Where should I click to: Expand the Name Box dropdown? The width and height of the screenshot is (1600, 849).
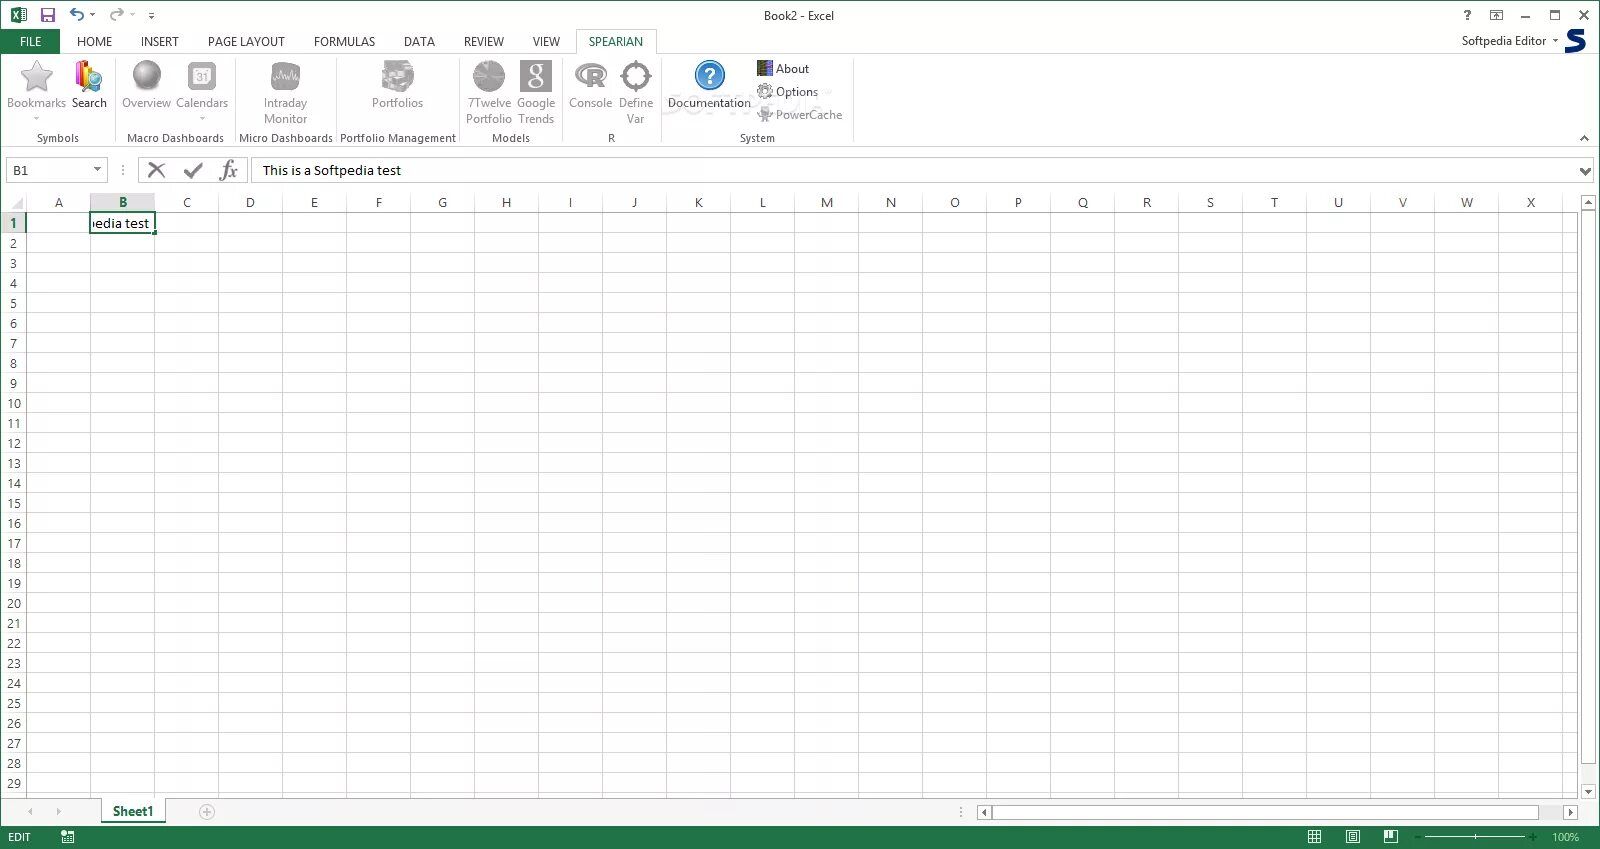97,170
